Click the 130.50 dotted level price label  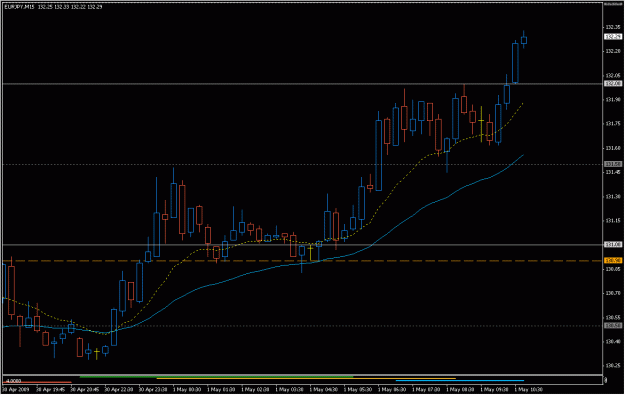(x=613, y=326)
